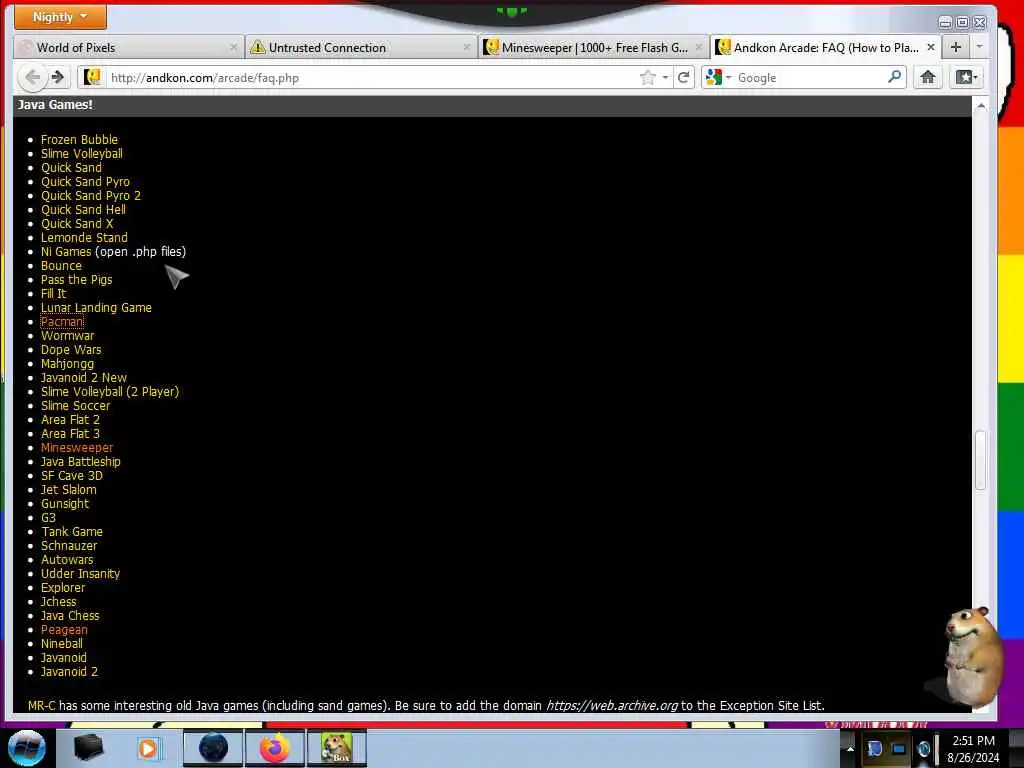1024x768 pixels.
Task: Go back with the browser back arrow
Action: tap(32, 78)
